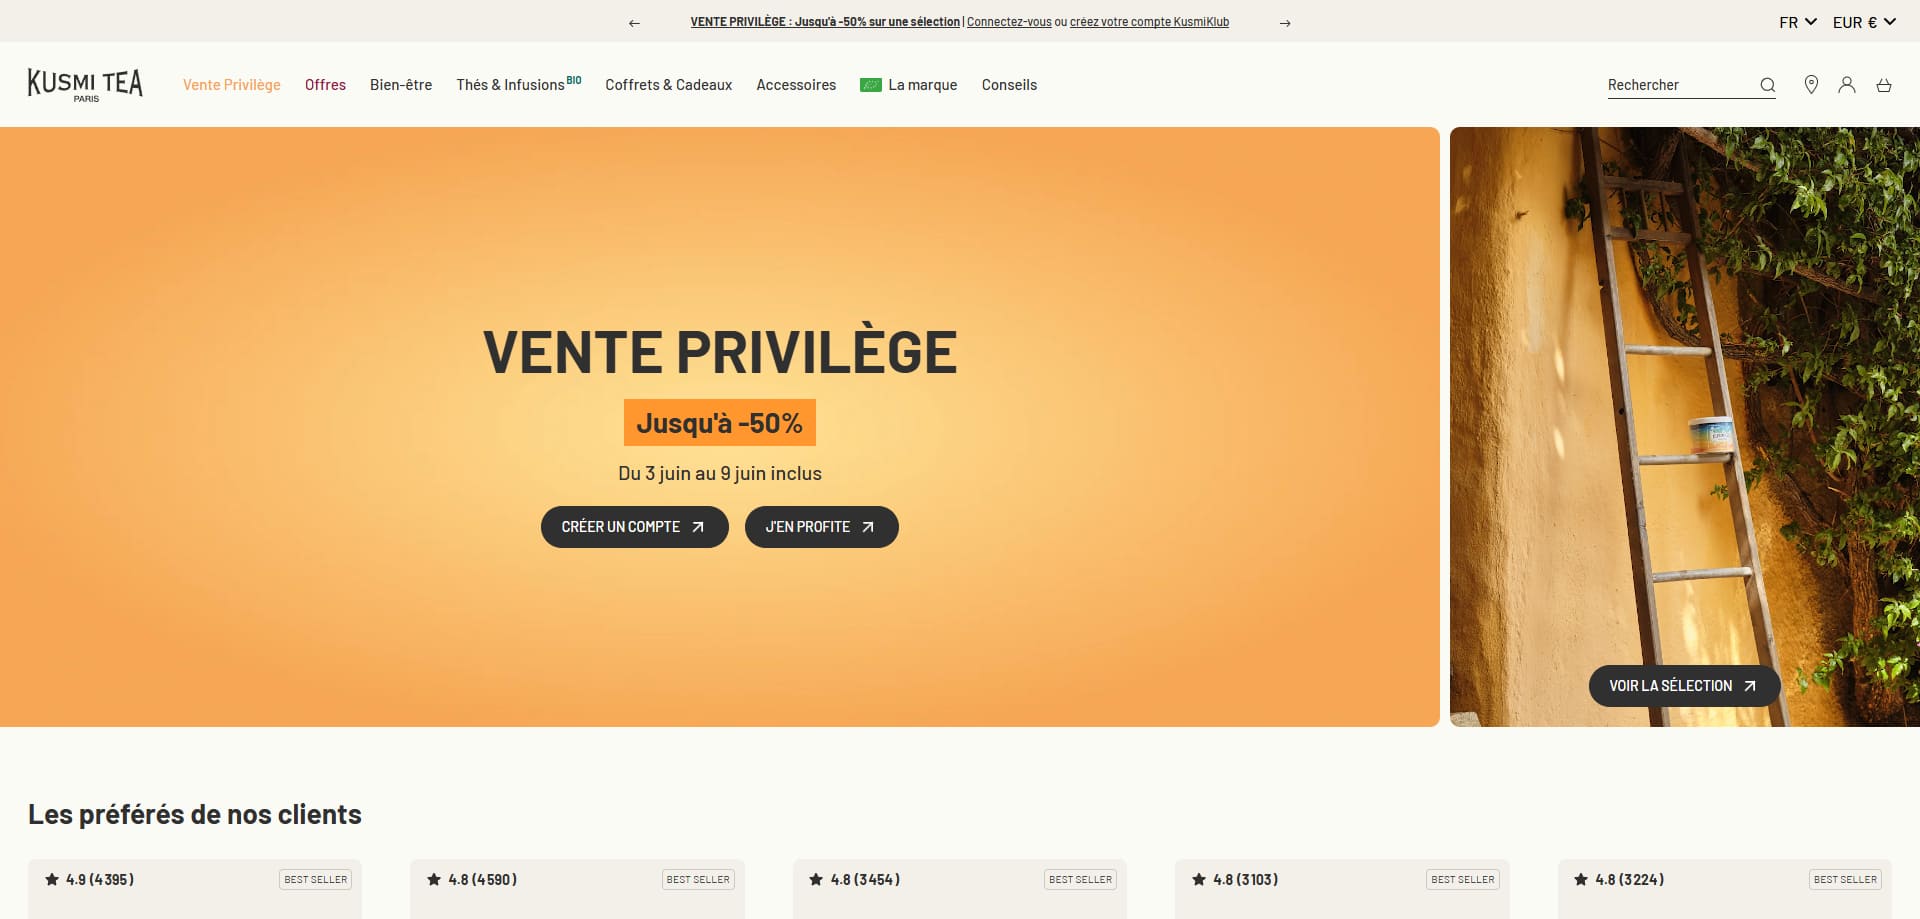Expand the FR language dropdown
The height and width of the screenshot is (919, 1920).
[1798, 22]
